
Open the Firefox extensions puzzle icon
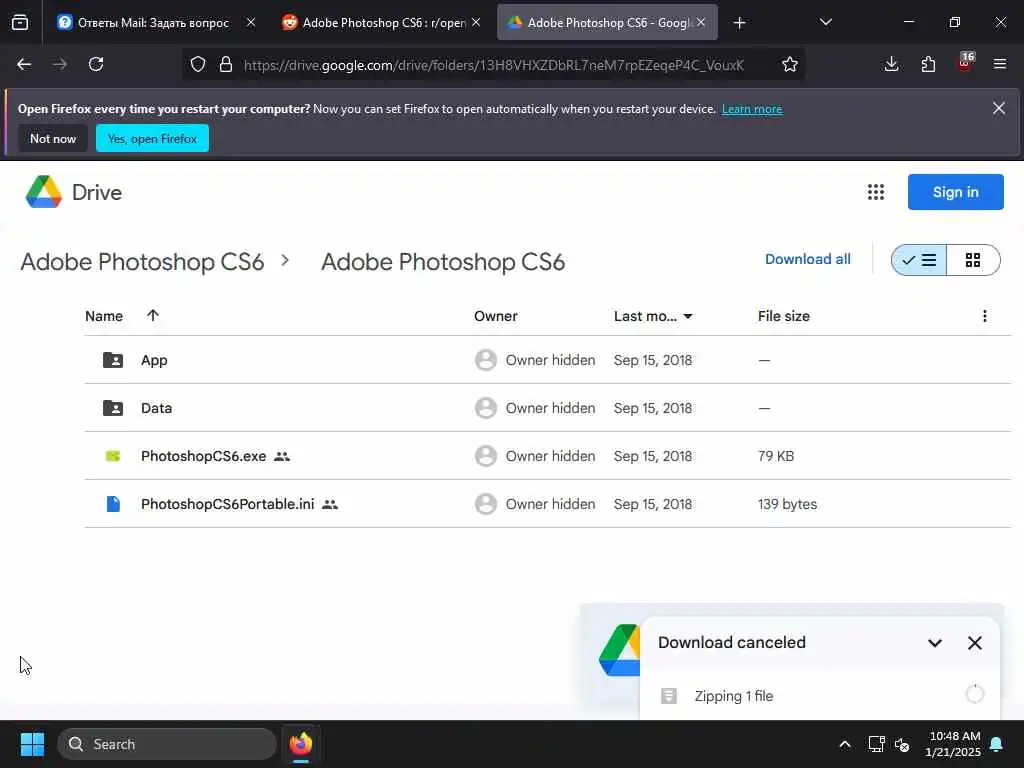[x=928, y=64]
